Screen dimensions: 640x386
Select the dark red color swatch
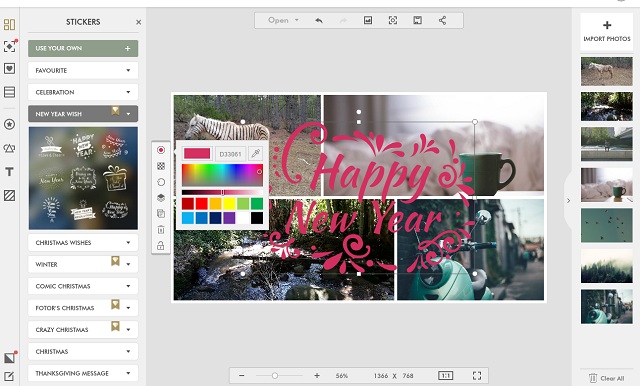point(188,203)
